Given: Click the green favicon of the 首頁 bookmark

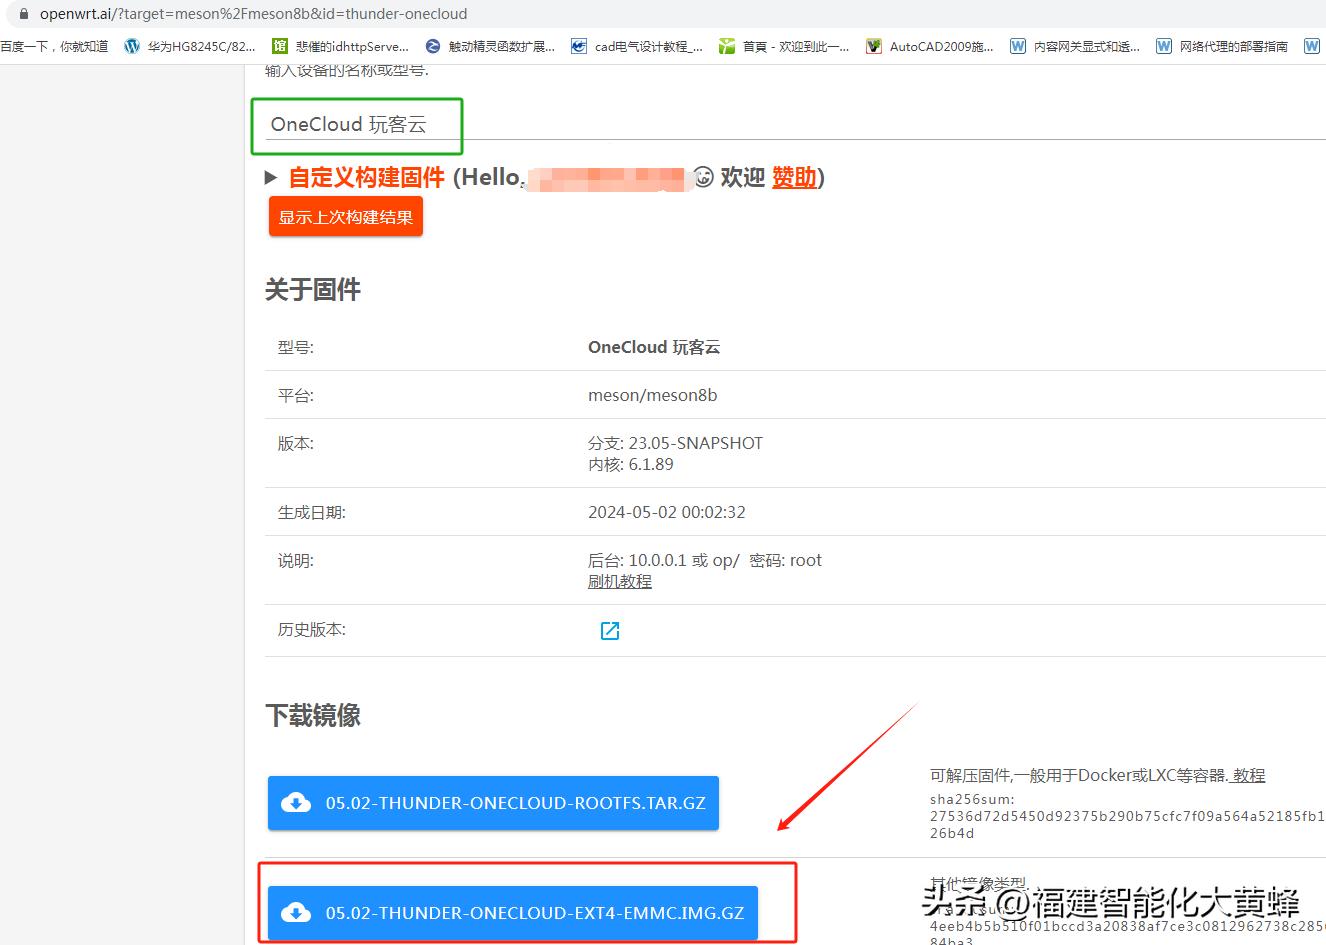Looking at the screenshot, I should (727, 45).
